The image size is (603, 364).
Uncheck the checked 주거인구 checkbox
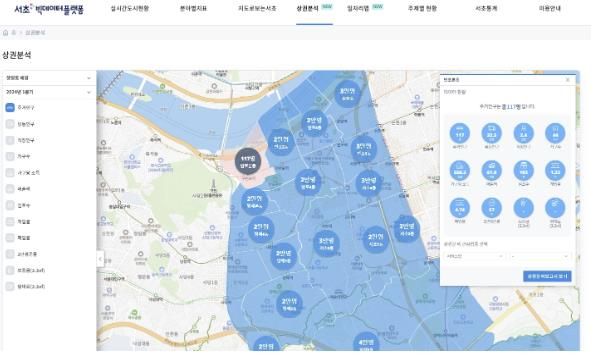10,108
